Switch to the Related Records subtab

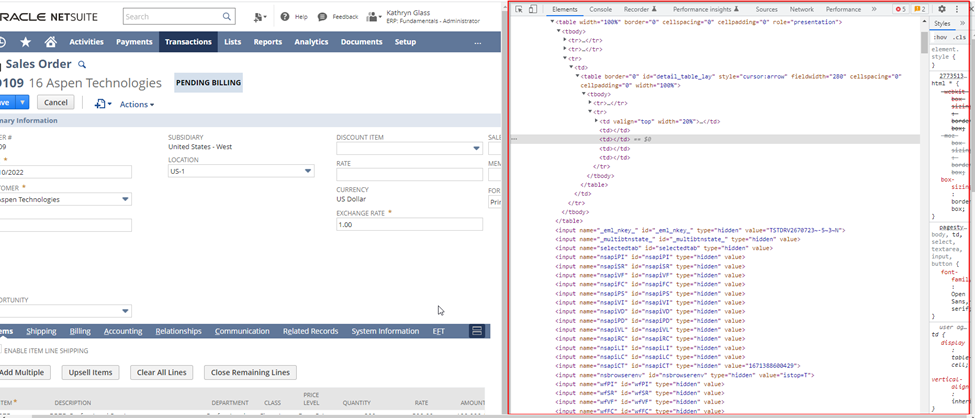[310, 331]
